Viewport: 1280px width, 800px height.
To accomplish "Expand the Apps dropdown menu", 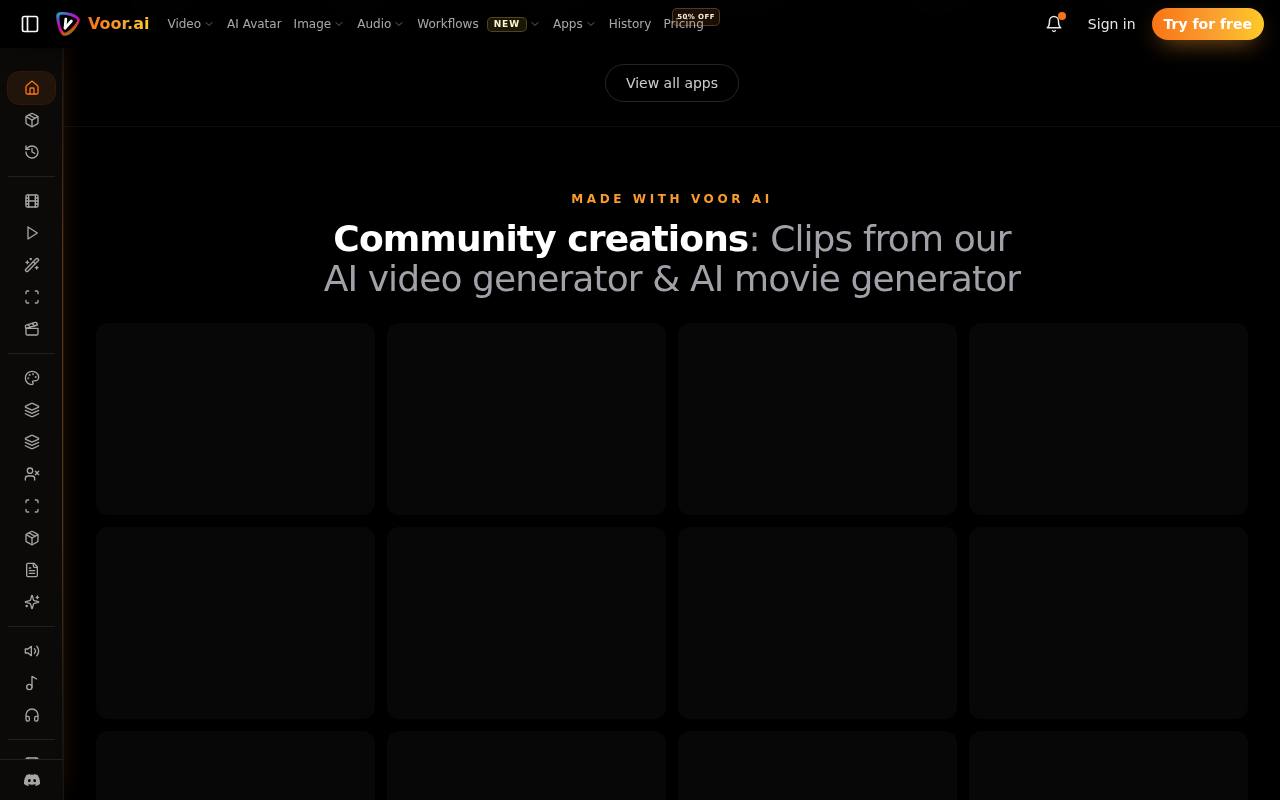I will [574, 24].
